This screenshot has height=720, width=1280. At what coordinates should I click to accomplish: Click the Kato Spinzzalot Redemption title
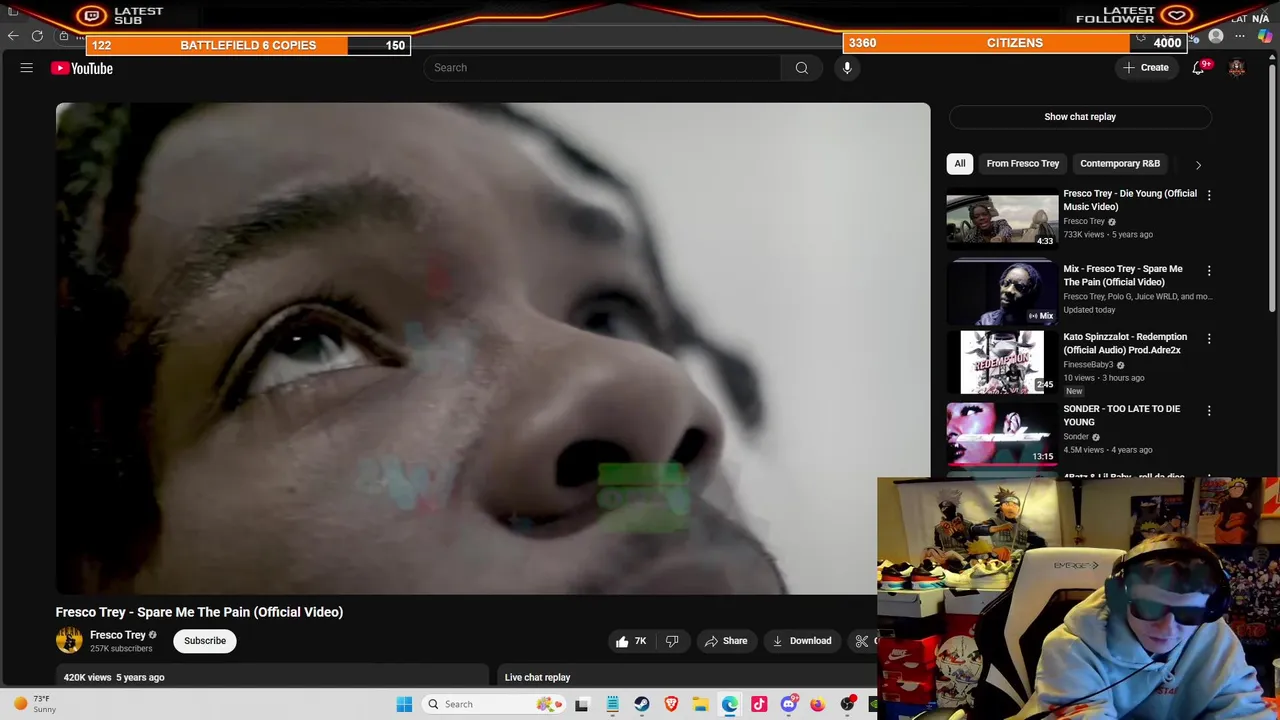[1125, 343]
